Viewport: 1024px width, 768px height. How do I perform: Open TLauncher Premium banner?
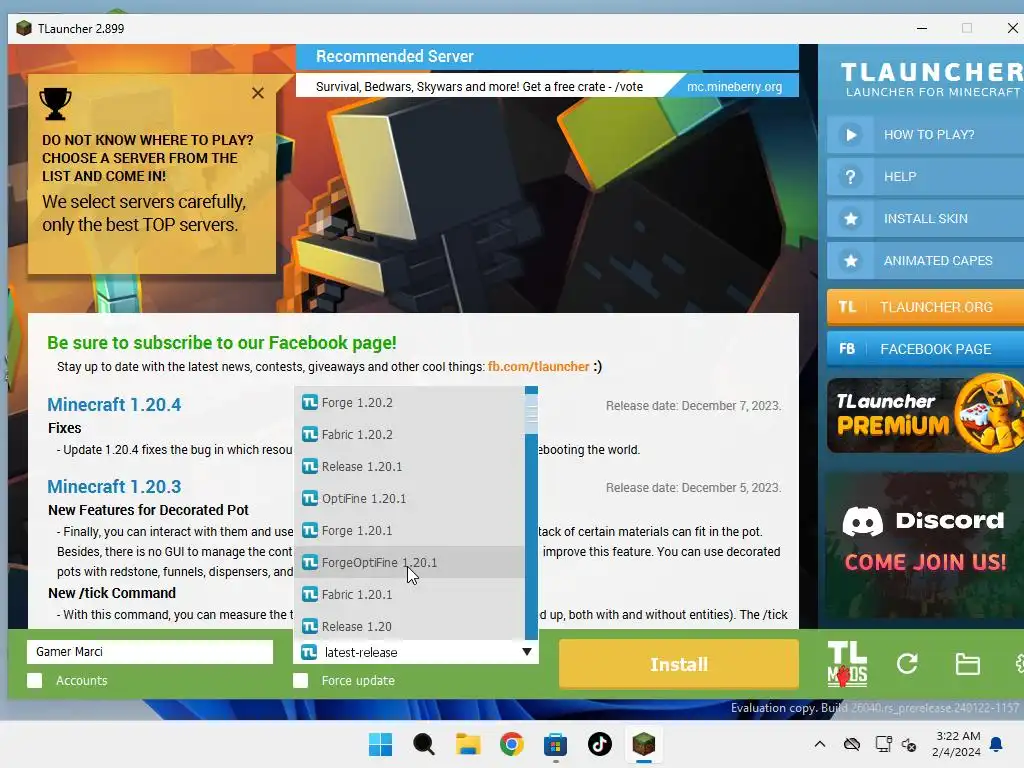click(925, 414)
